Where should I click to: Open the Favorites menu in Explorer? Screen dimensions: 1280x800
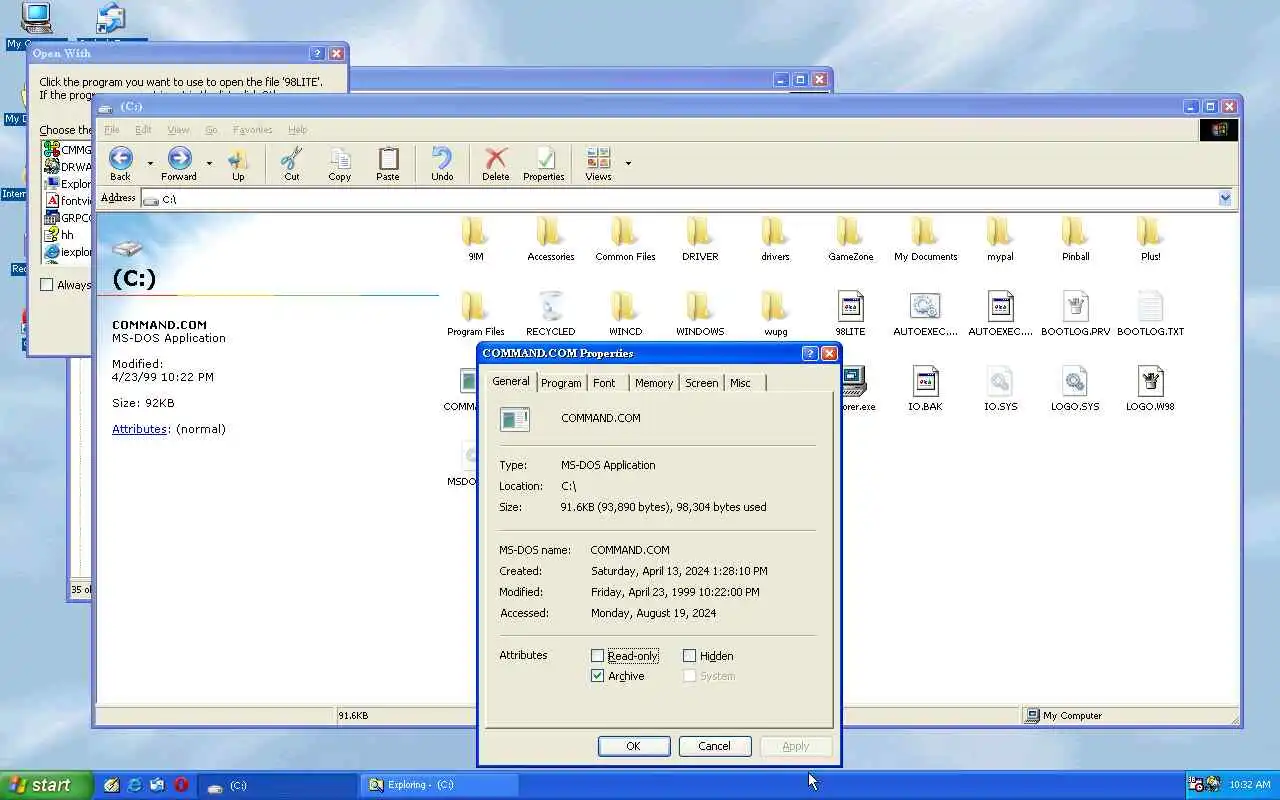(252, 130)
